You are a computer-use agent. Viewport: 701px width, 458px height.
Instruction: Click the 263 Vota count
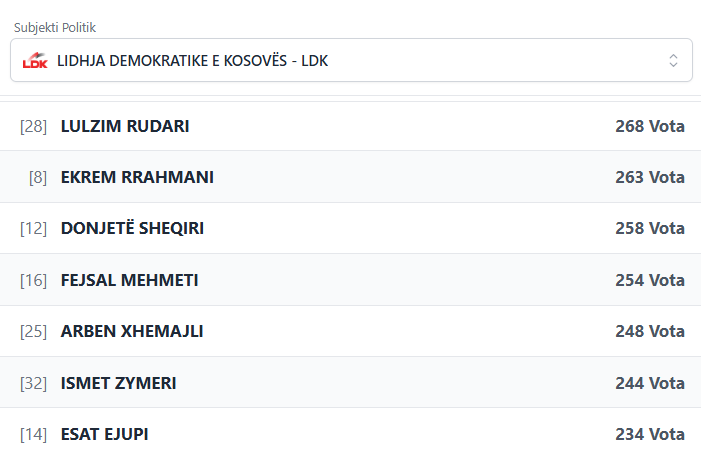(650, 177)
